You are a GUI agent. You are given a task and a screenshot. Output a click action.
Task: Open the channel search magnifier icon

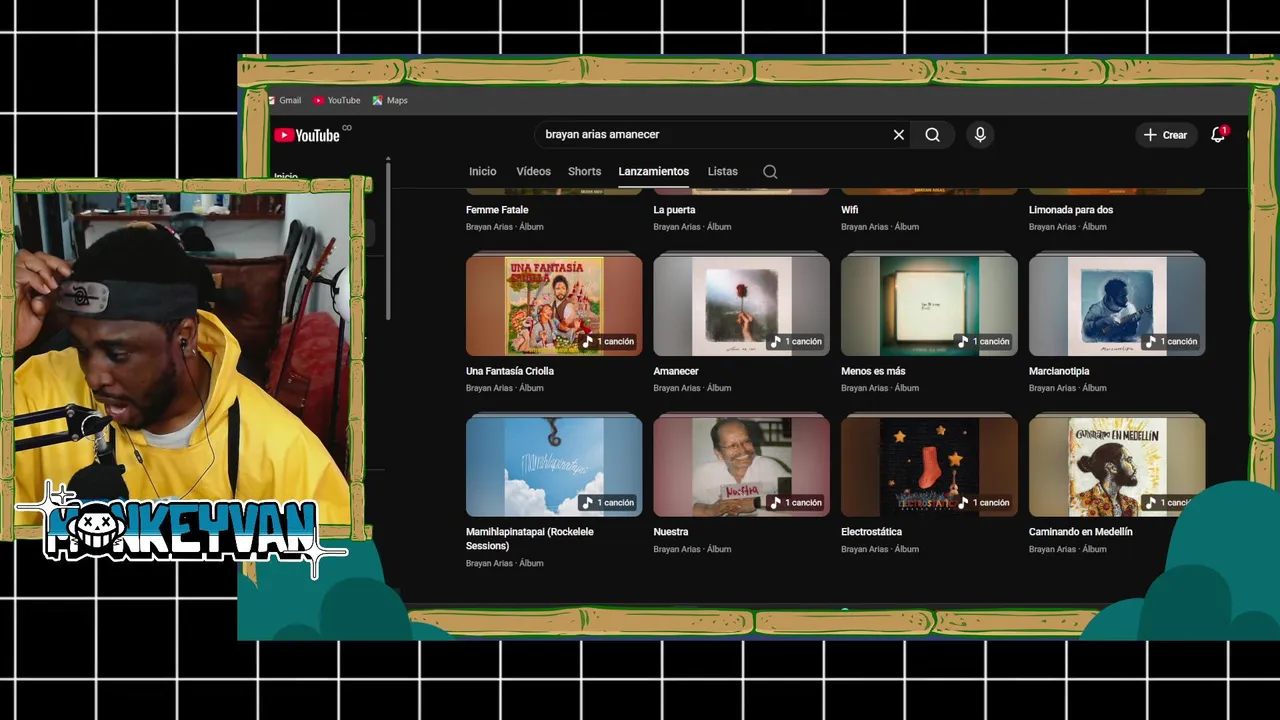(770, 172)
